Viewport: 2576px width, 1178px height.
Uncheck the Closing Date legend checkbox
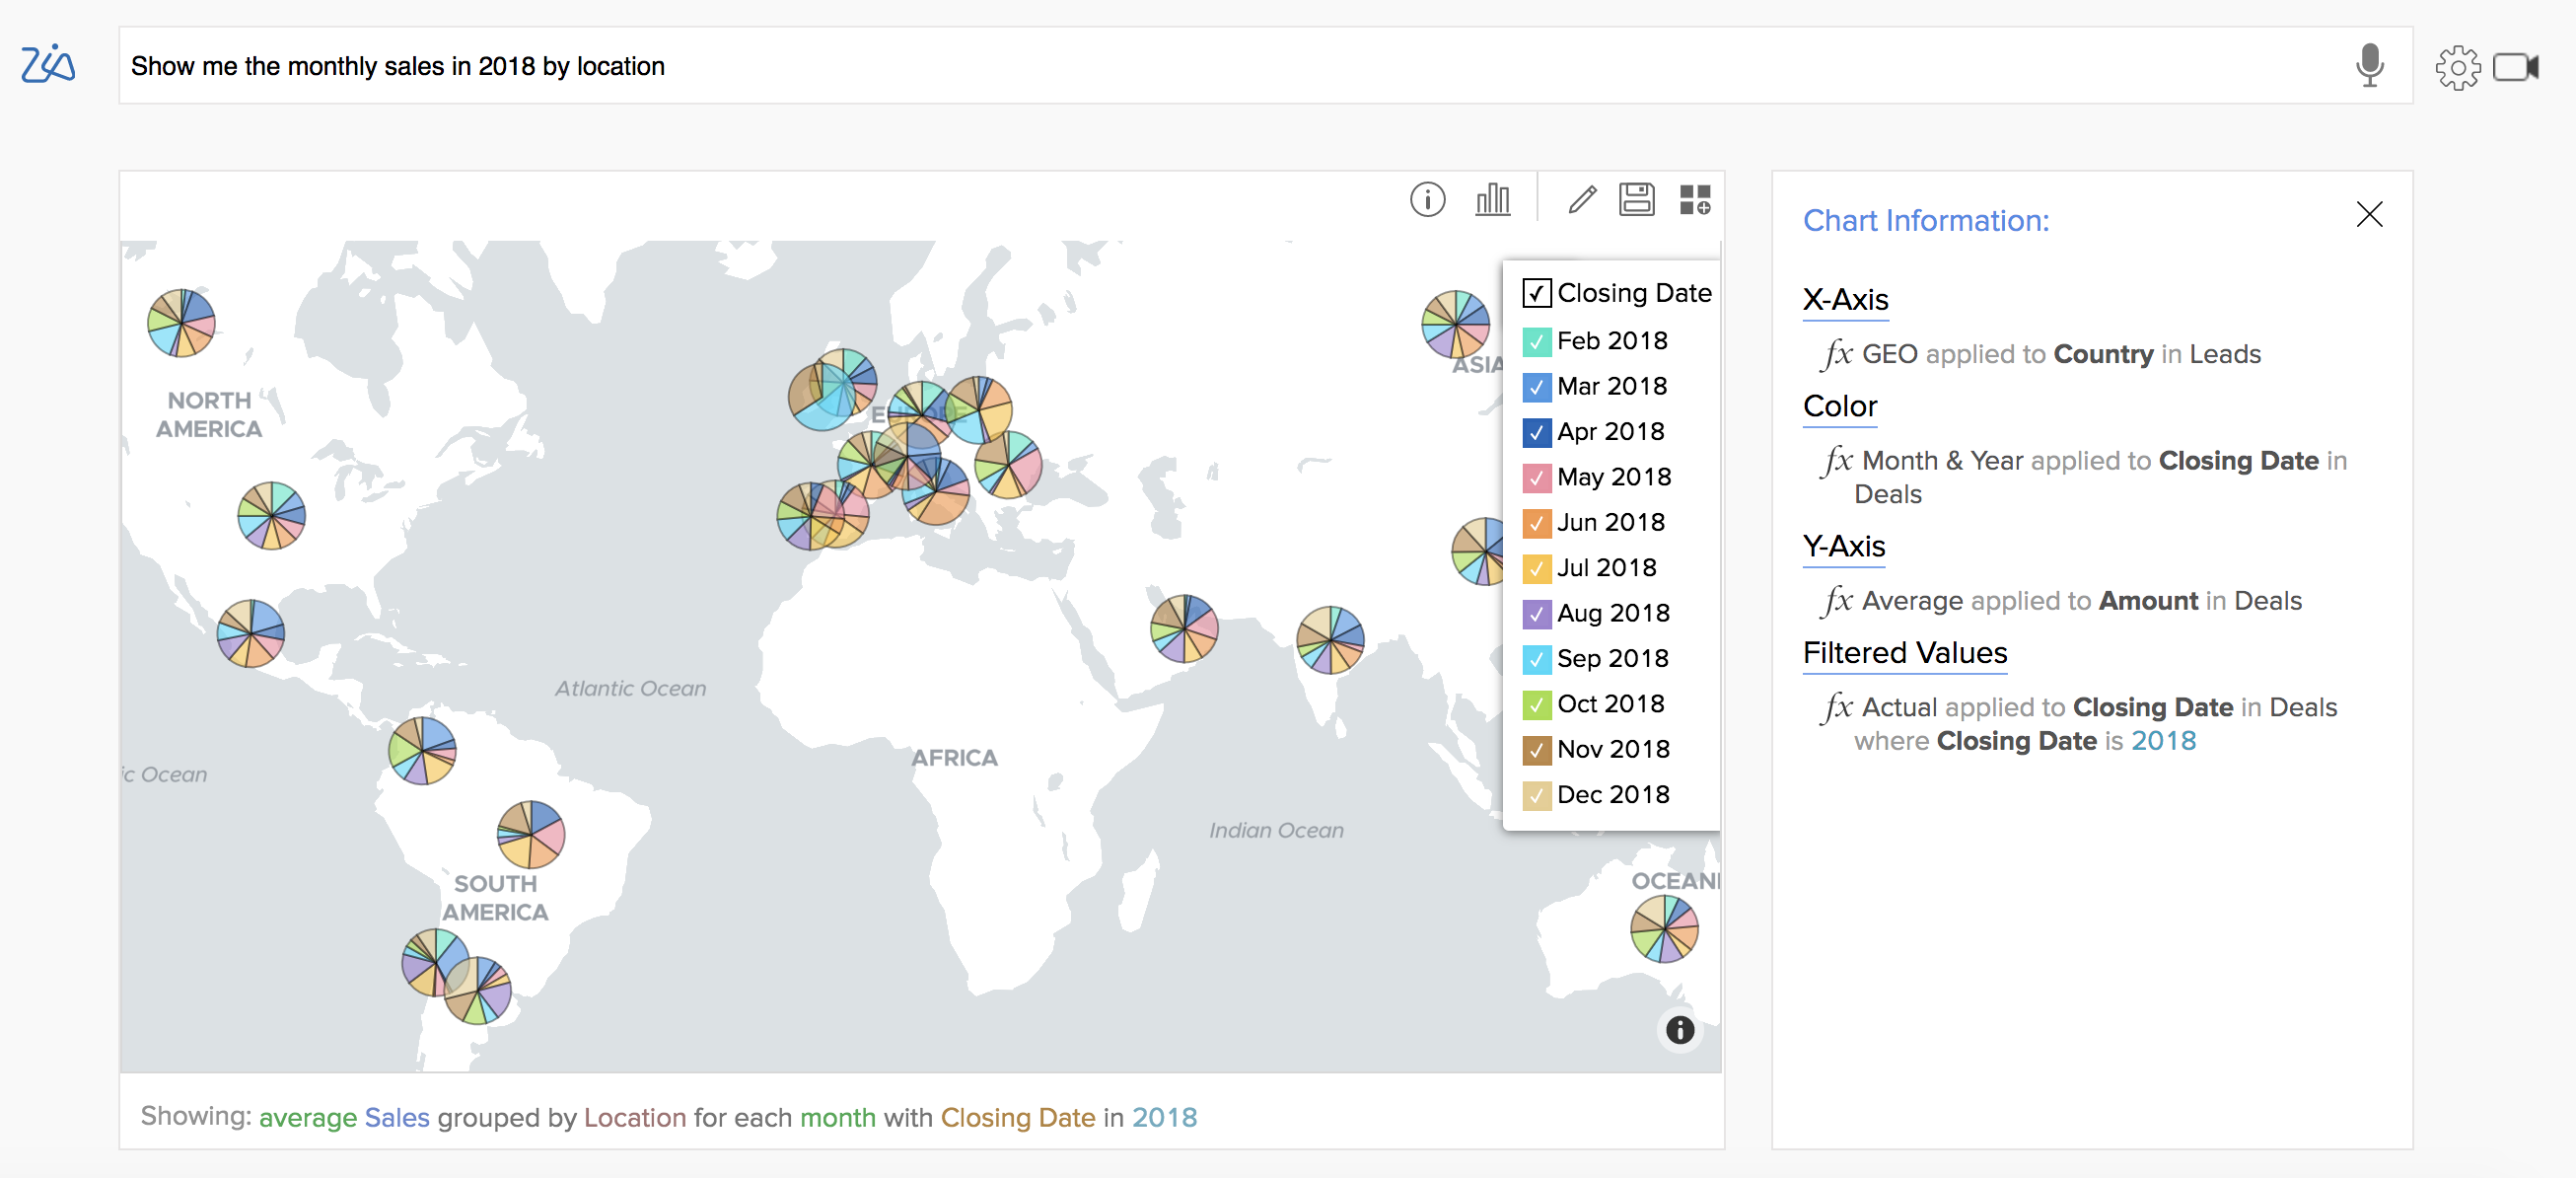click(x=1536, y=293)
